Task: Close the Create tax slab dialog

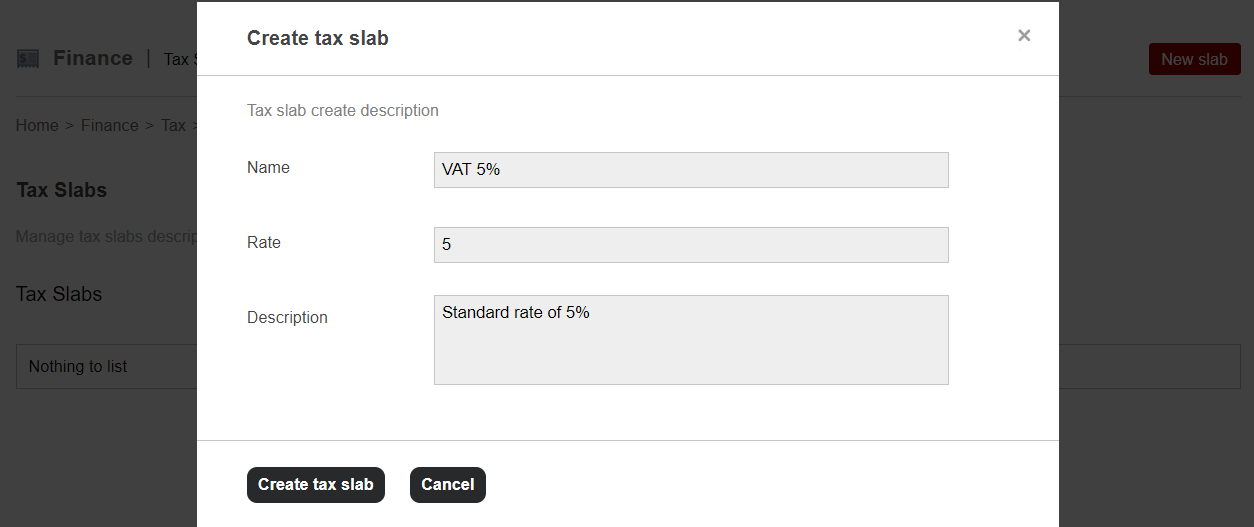Action: 1023,36
